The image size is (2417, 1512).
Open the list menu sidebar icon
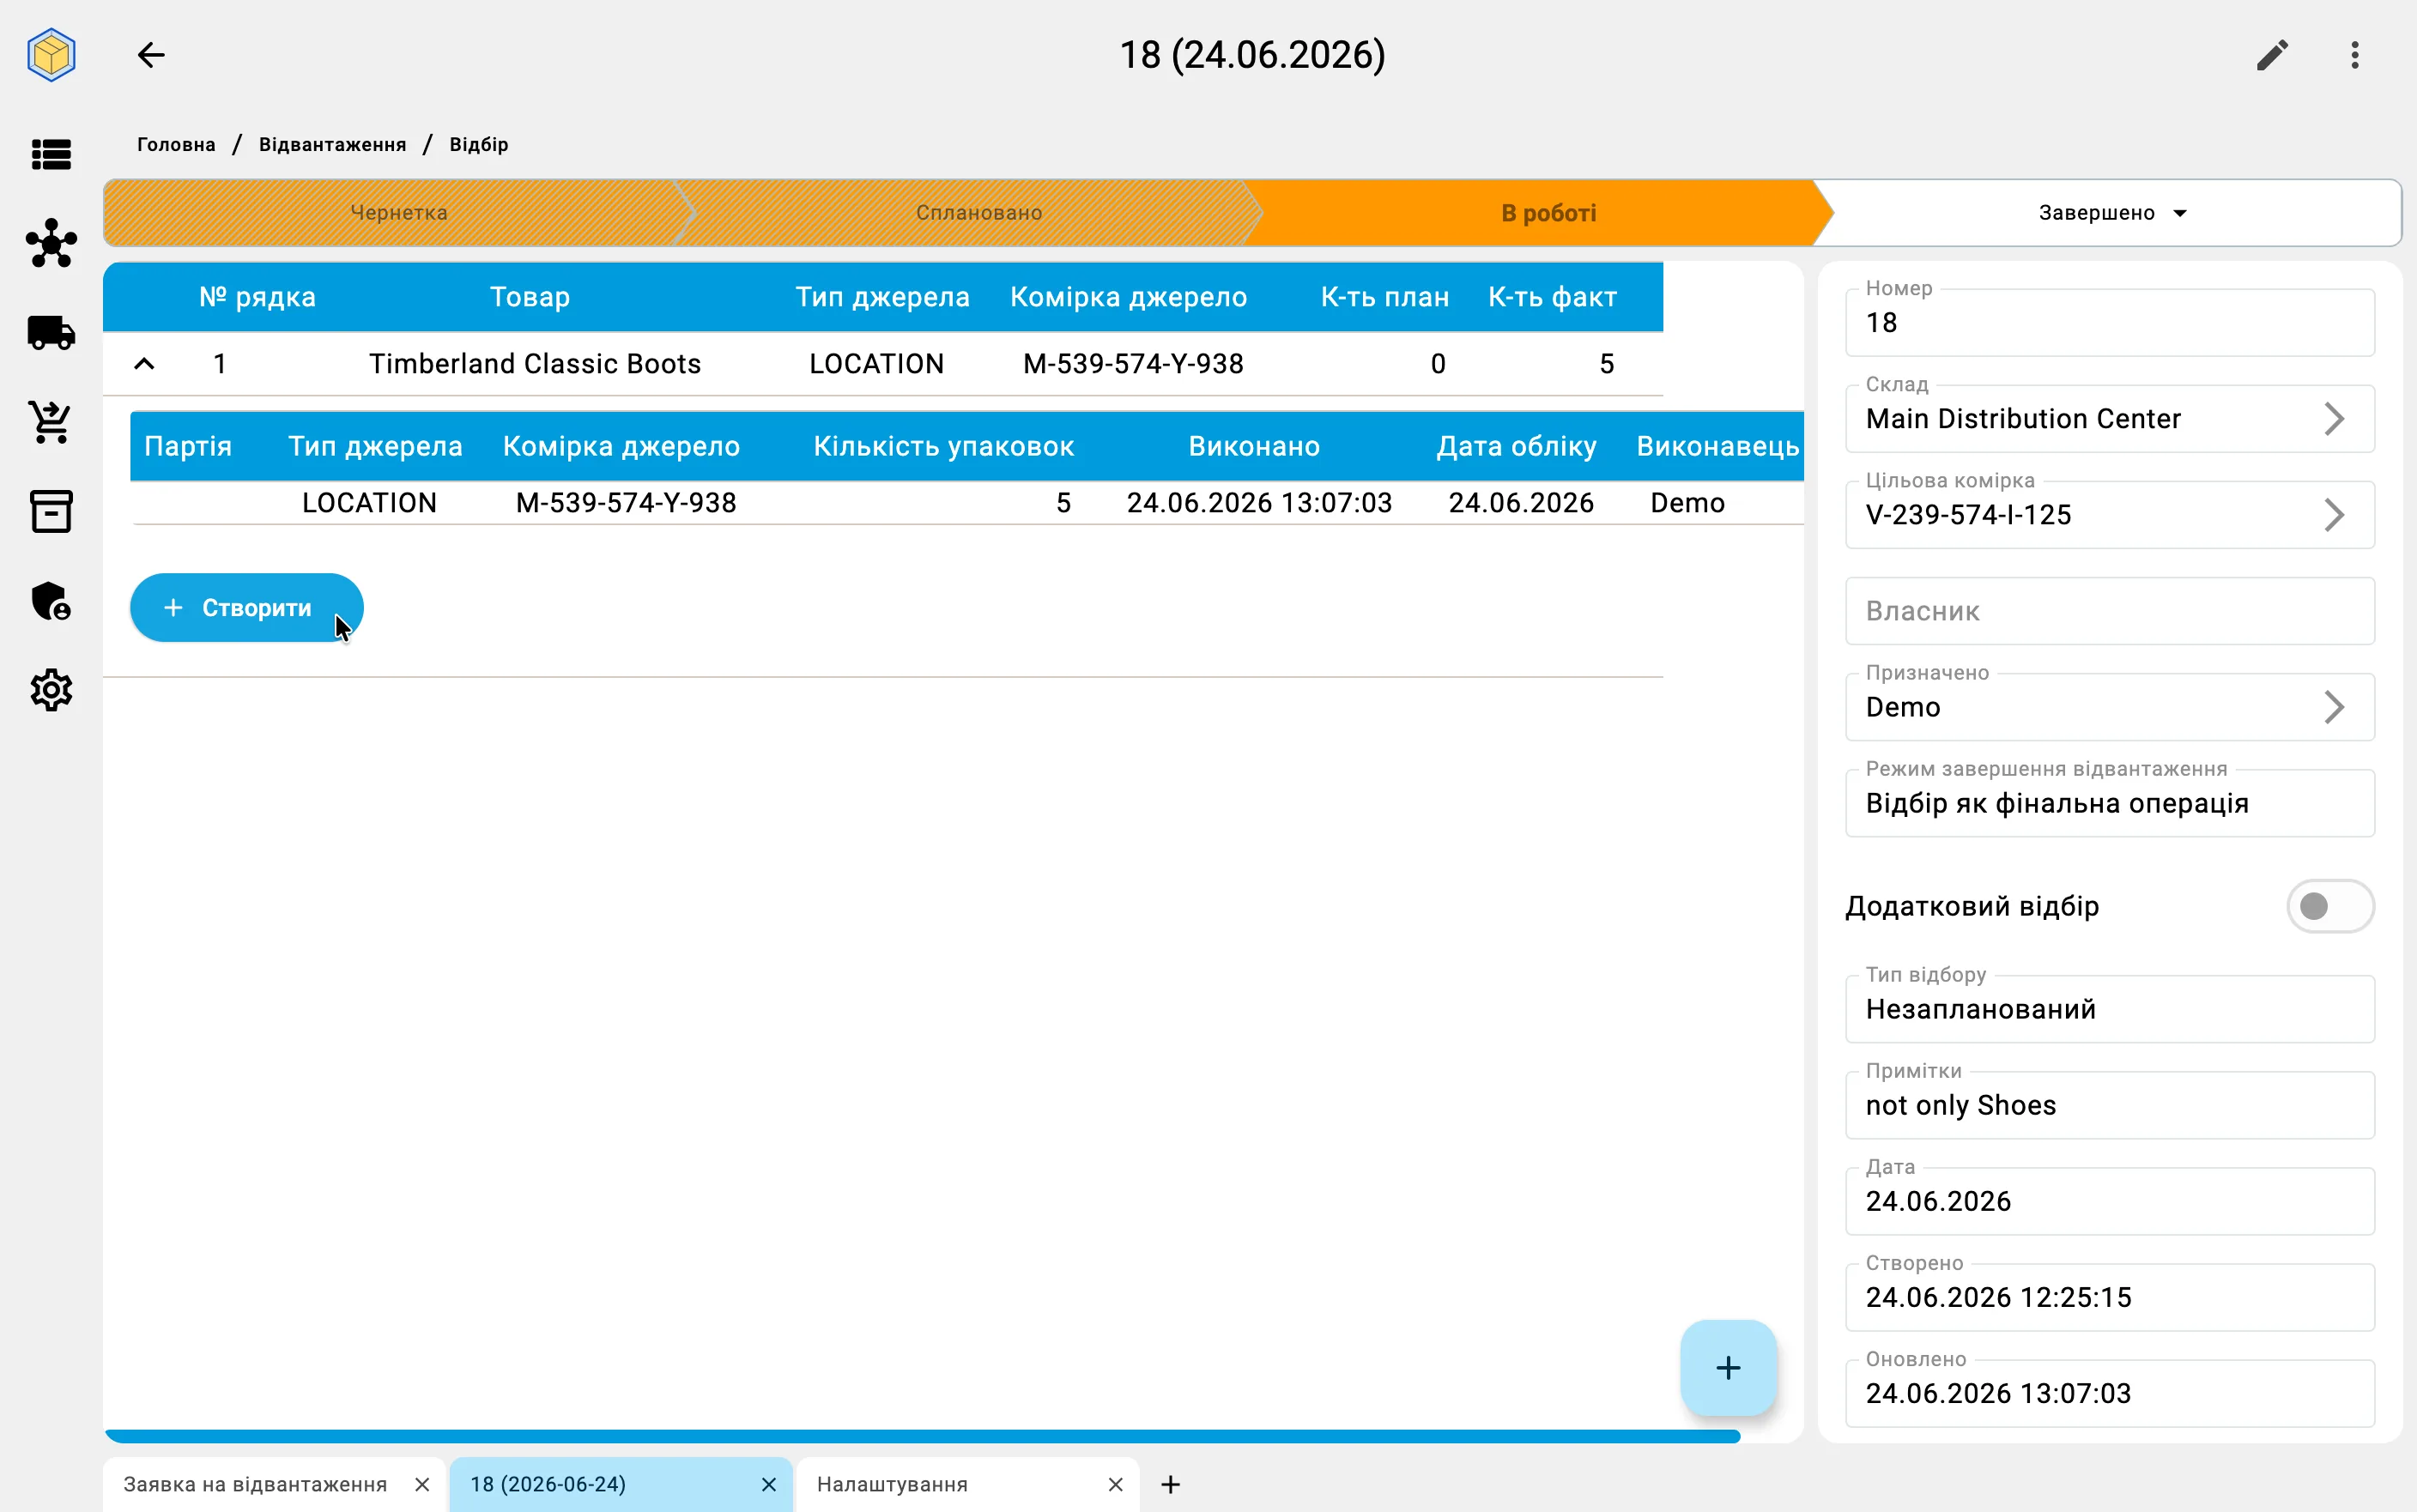pos(51,154)
